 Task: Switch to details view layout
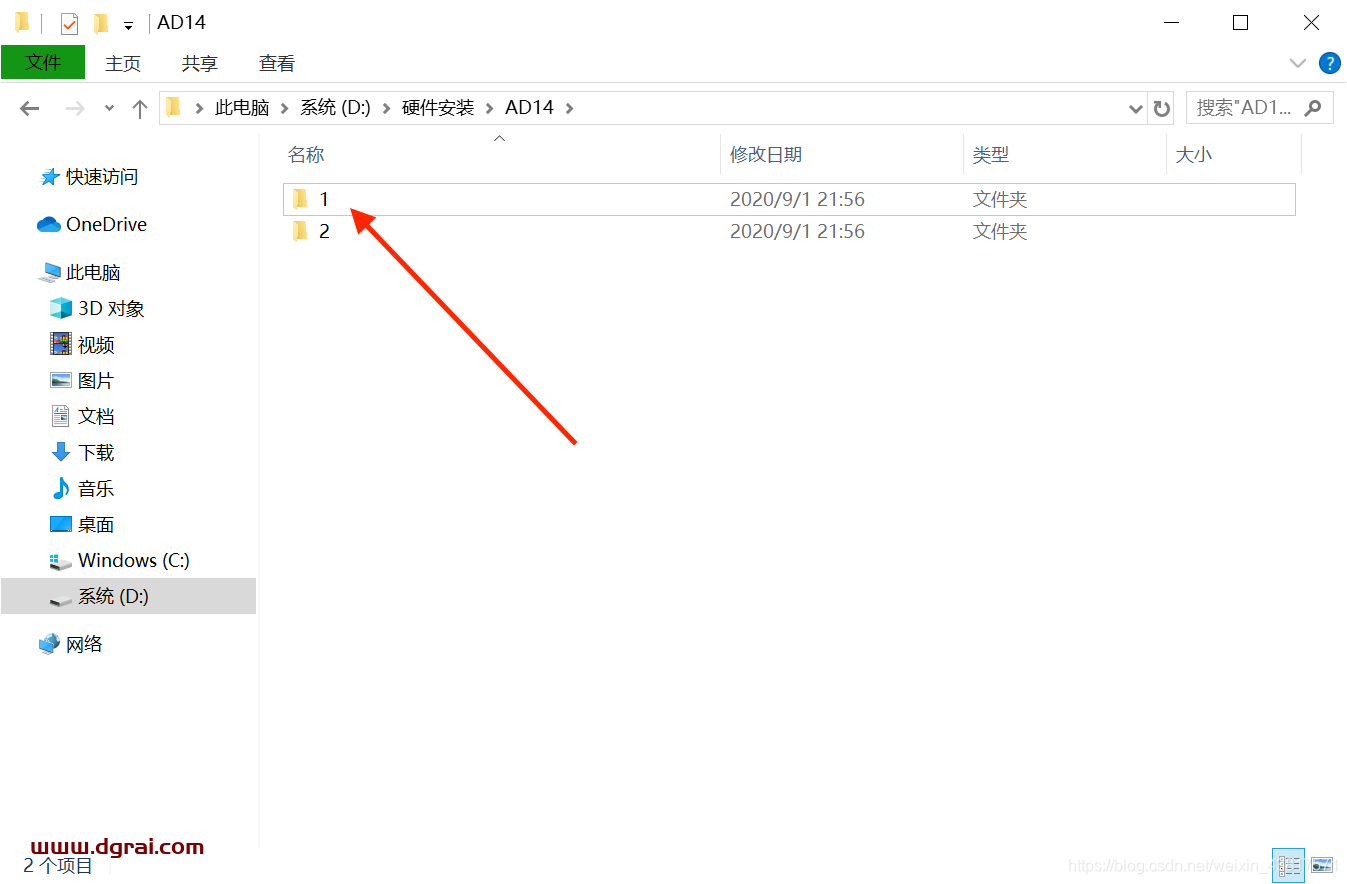1288,866
